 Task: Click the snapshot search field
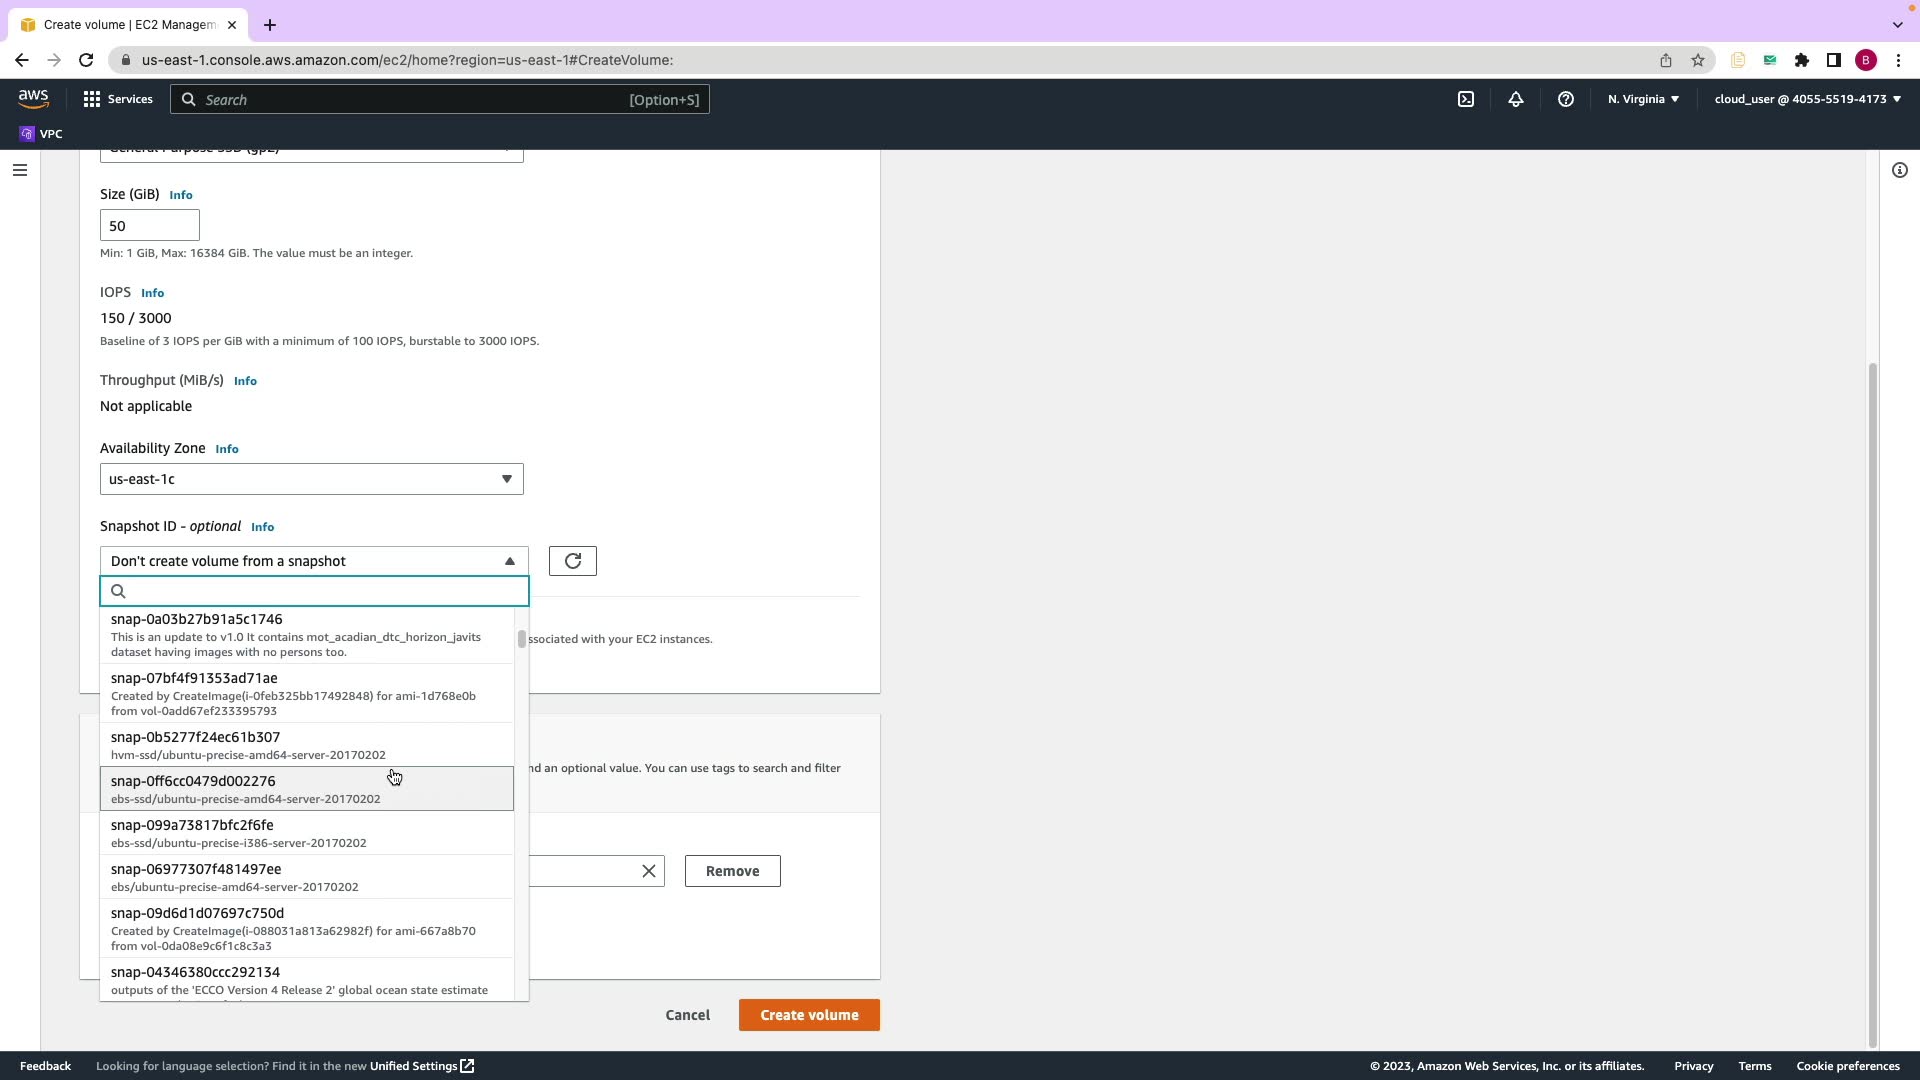pos(320,591)
